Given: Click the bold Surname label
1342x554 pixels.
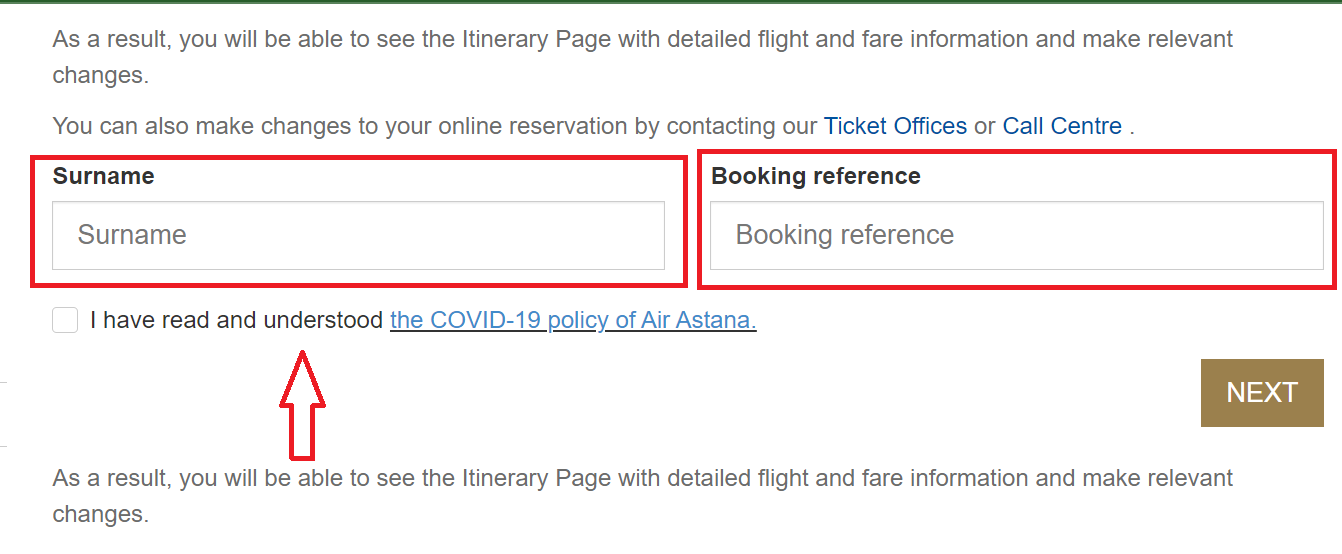Looking at the screenshot, I should 103,176.
